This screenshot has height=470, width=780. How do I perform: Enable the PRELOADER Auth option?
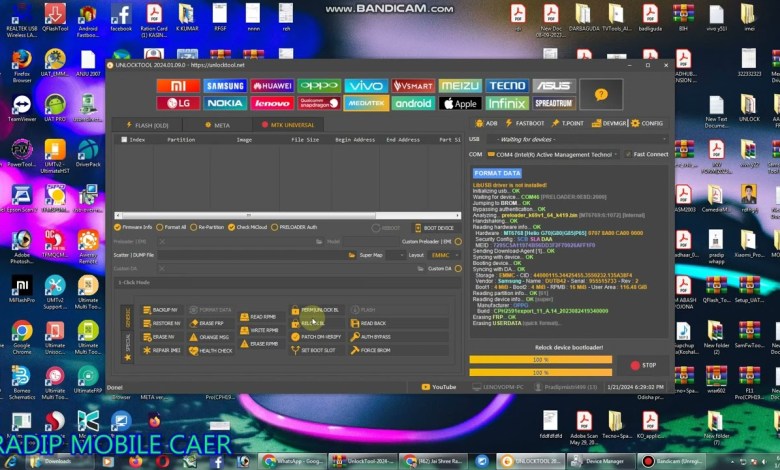click(x=294, y=227)
